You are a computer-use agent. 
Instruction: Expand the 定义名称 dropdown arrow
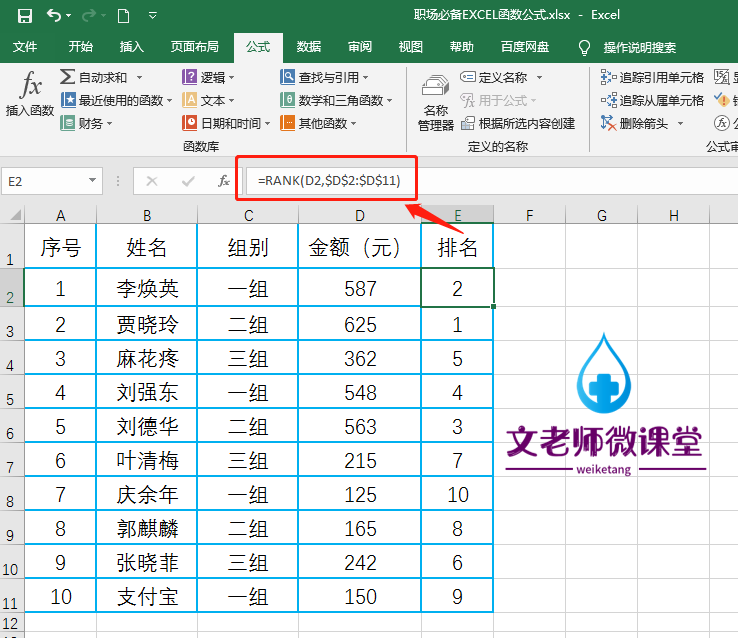point(539,77)
